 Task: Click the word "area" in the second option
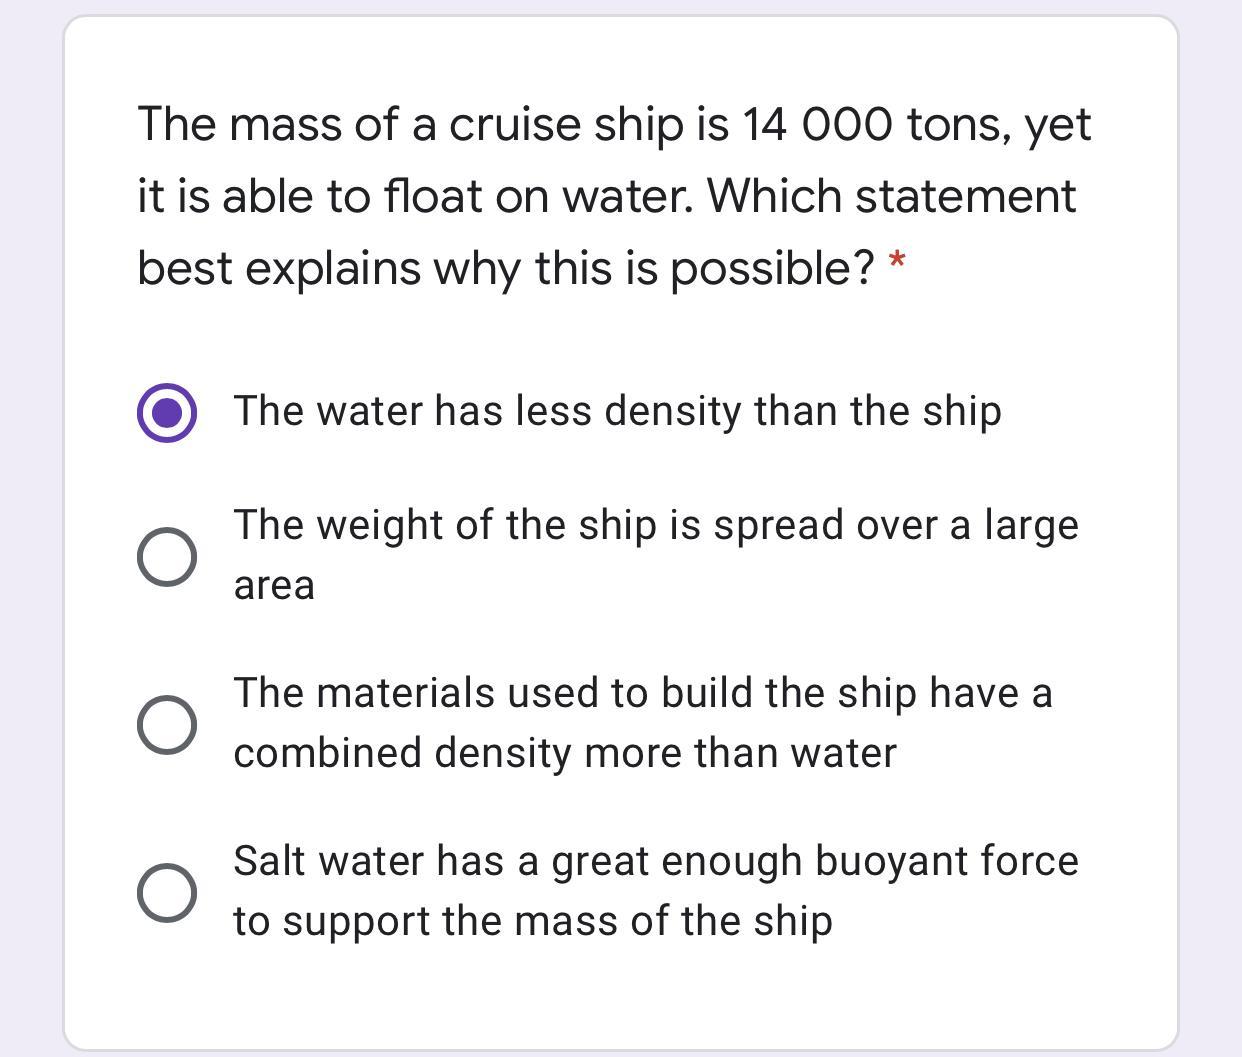point(274,585)
